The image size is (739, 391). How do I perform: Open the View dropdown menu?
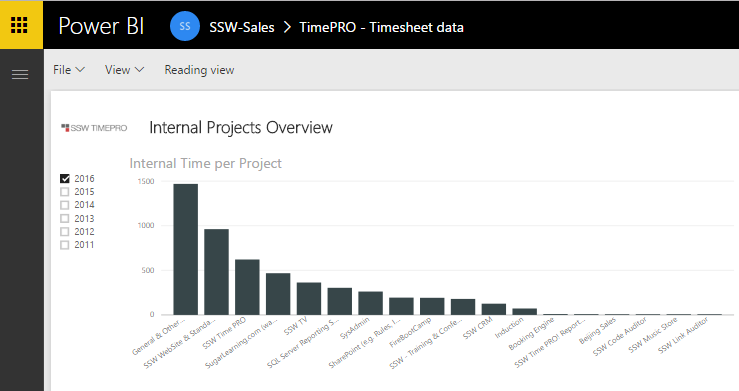coord(124,70)
